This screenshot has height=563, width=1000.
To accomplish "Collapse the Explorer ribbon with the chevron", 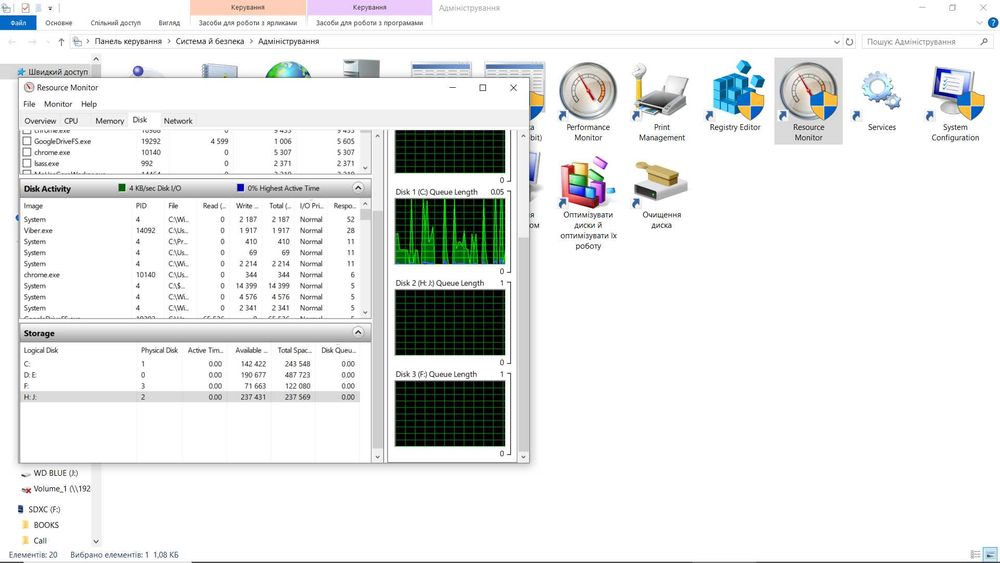I will pyautogui.click(x=980, y=23).
